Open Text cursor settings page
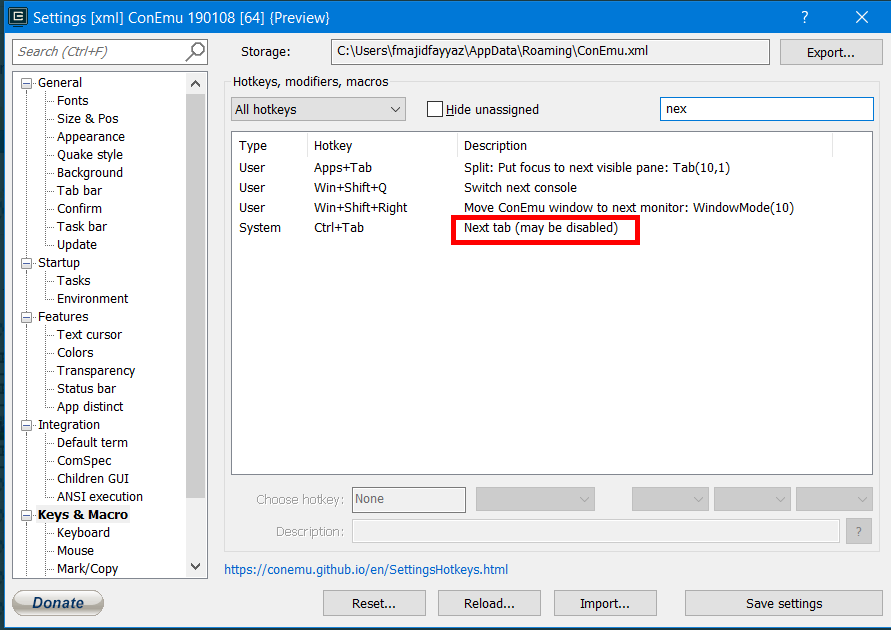Screen dimensions: 891x630 pos(89,335)
